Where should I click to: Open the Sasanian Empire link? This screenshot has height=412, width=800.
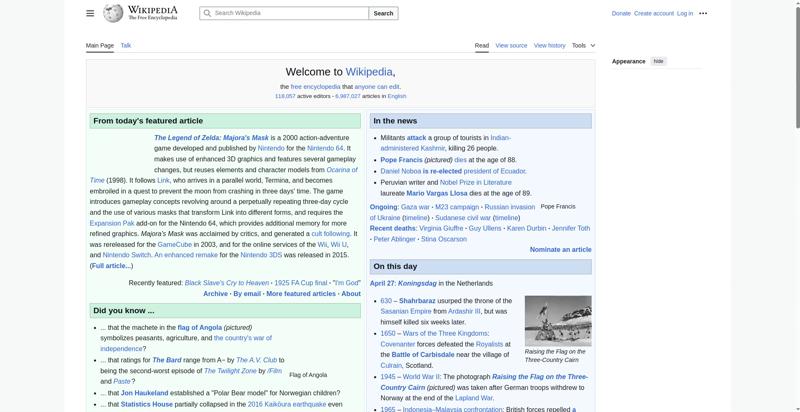coord(406,311)
